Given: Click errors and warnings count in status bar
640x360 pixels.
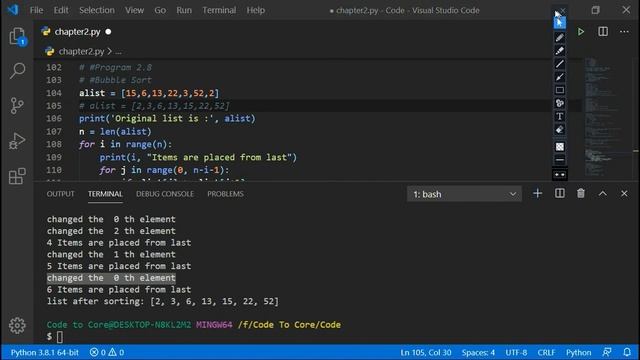Looking at the screenshot, I should point(107,352).
